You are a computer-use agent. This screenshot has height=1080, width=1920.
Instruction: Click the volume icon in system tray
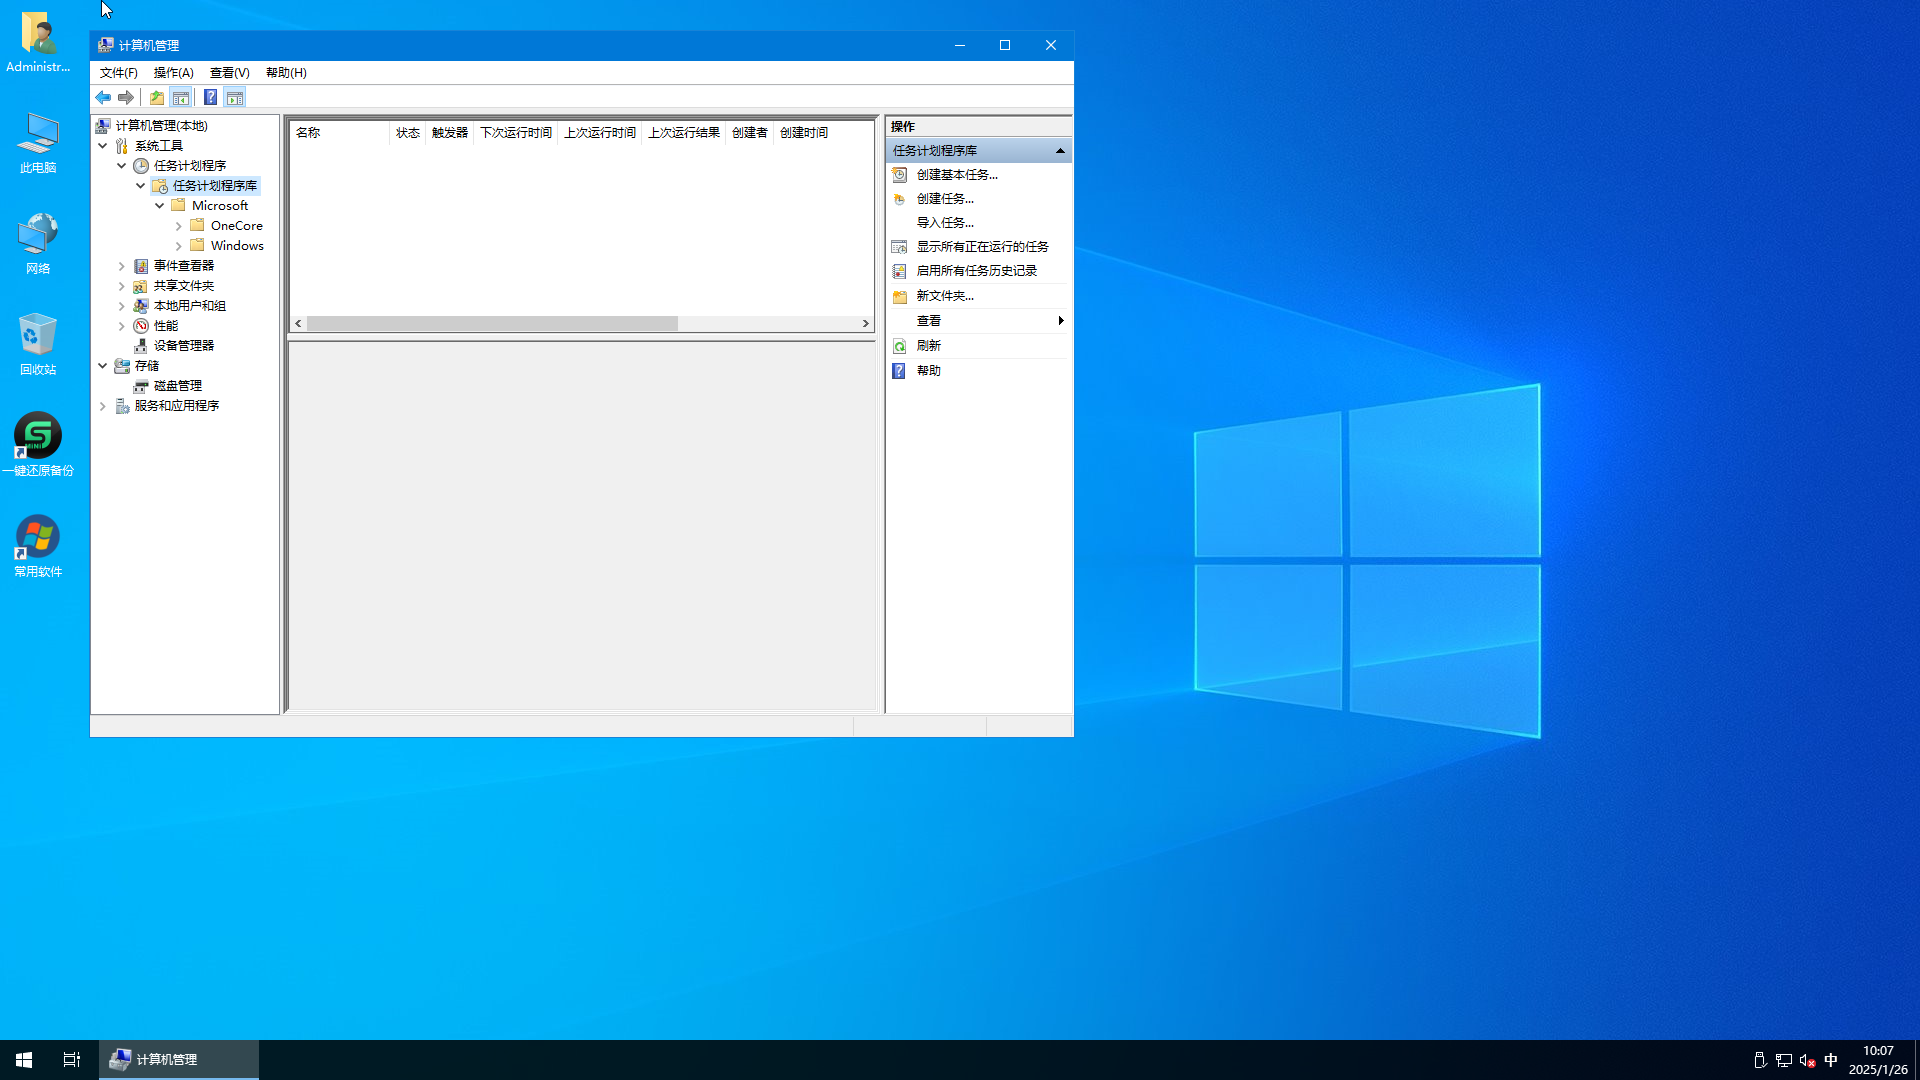coord(1807,1060)
